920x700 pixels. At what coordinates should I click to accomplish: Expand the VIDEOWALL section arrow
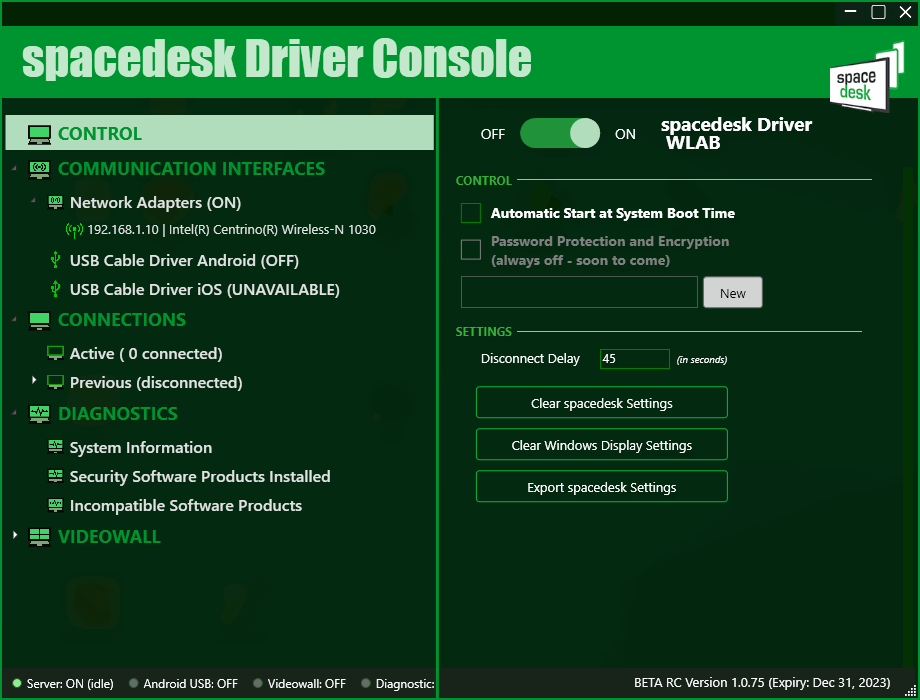coord(15,536)
